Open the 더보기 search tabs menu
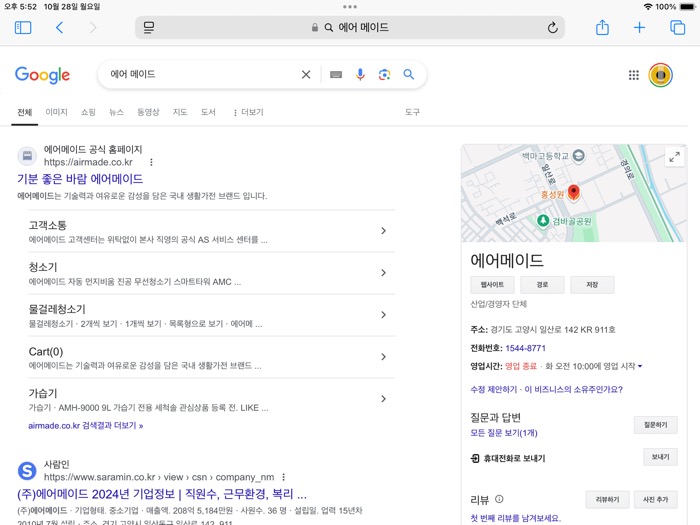The height and width of the screenshot is (525, 700). coord(248,112)
